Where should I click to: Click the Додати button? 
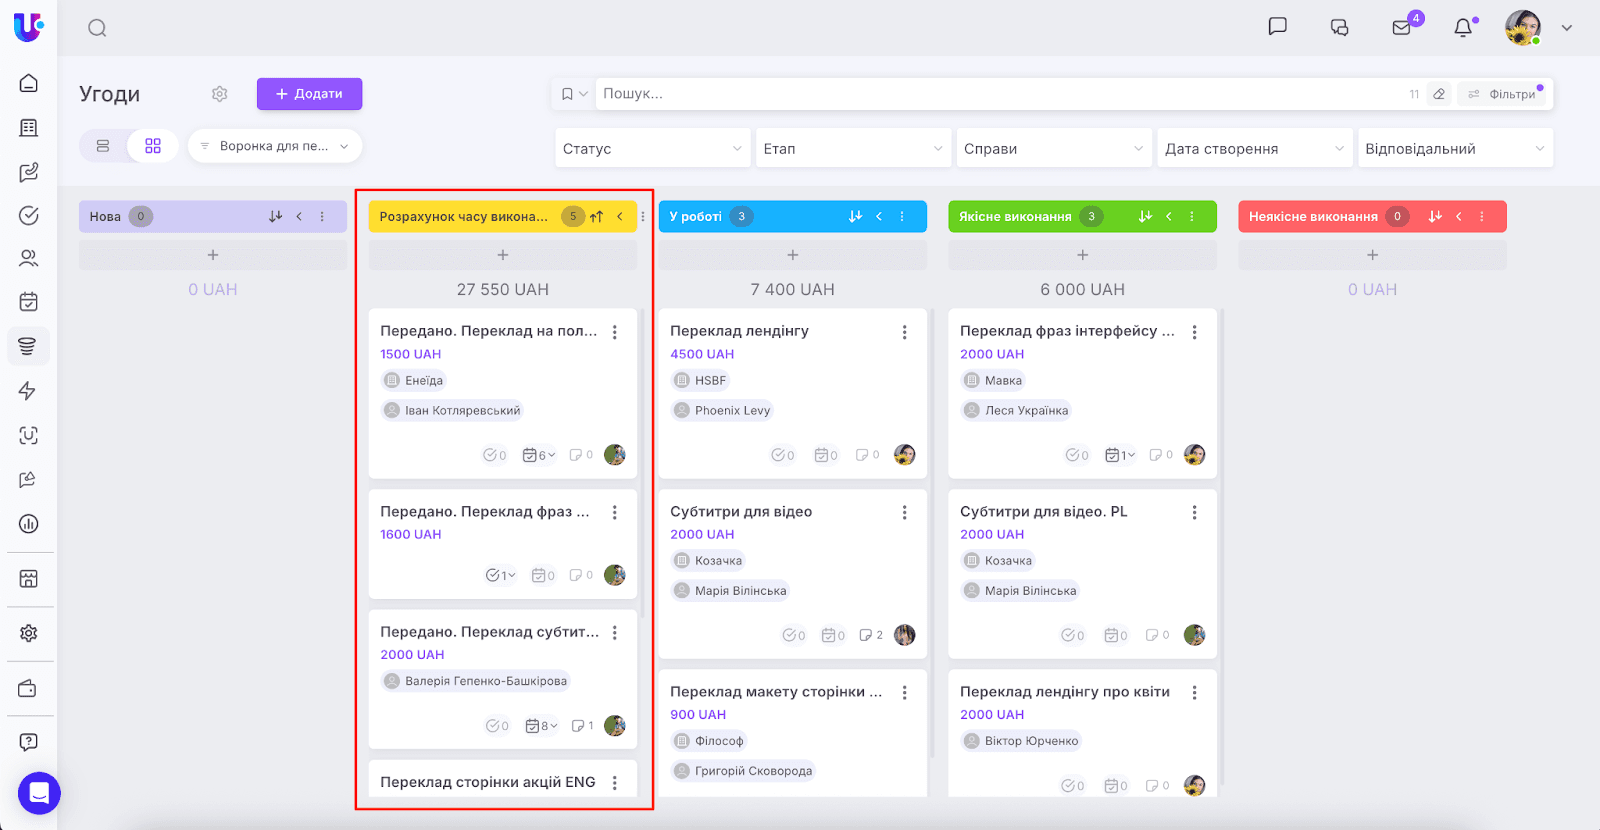click(309, 94)
